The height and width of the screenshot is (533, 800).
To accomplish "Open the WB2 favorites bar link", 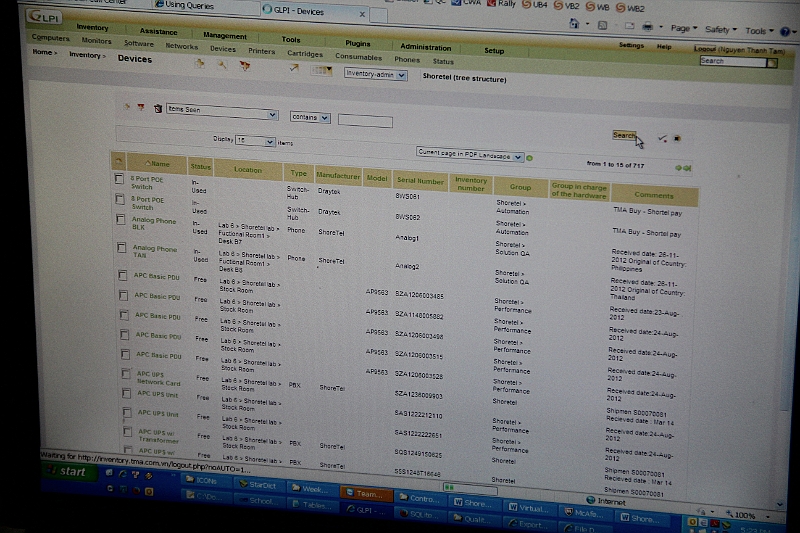I will point(630,8).
